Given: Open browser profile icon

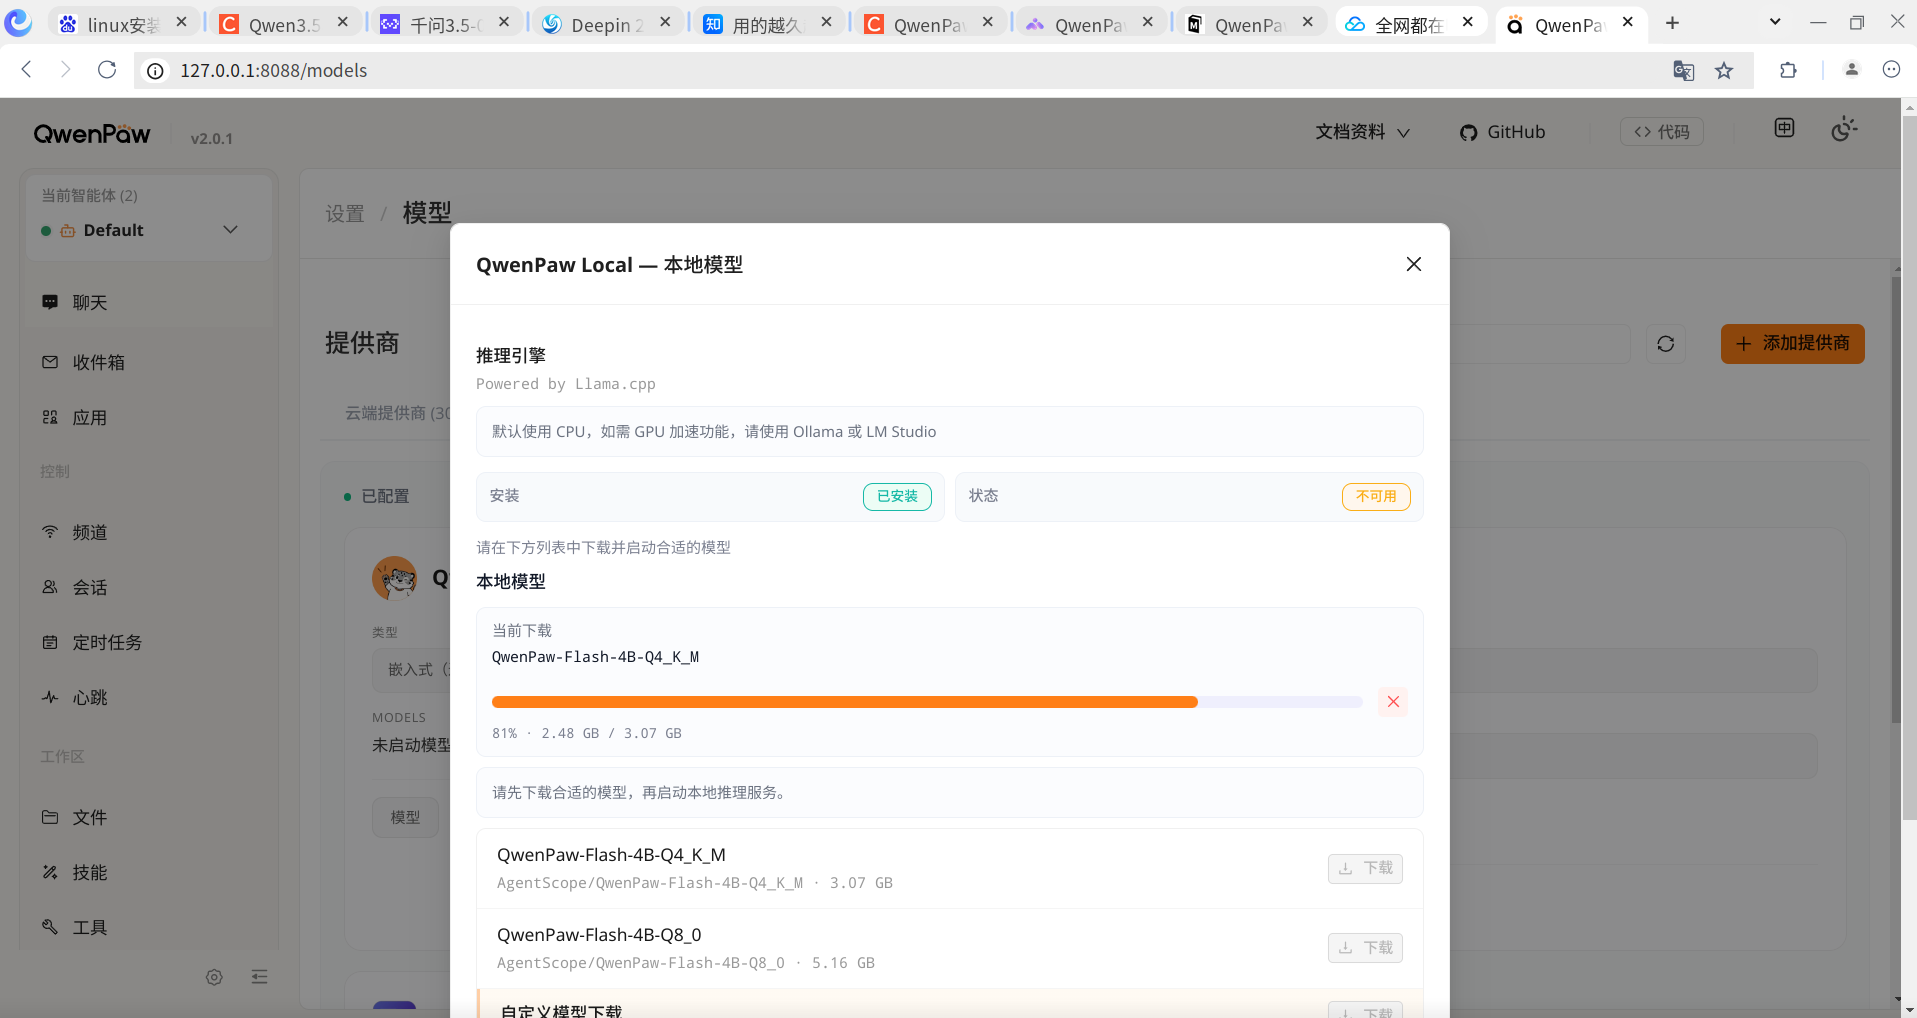Looking at the screenshot, I should pos(1852,70).
